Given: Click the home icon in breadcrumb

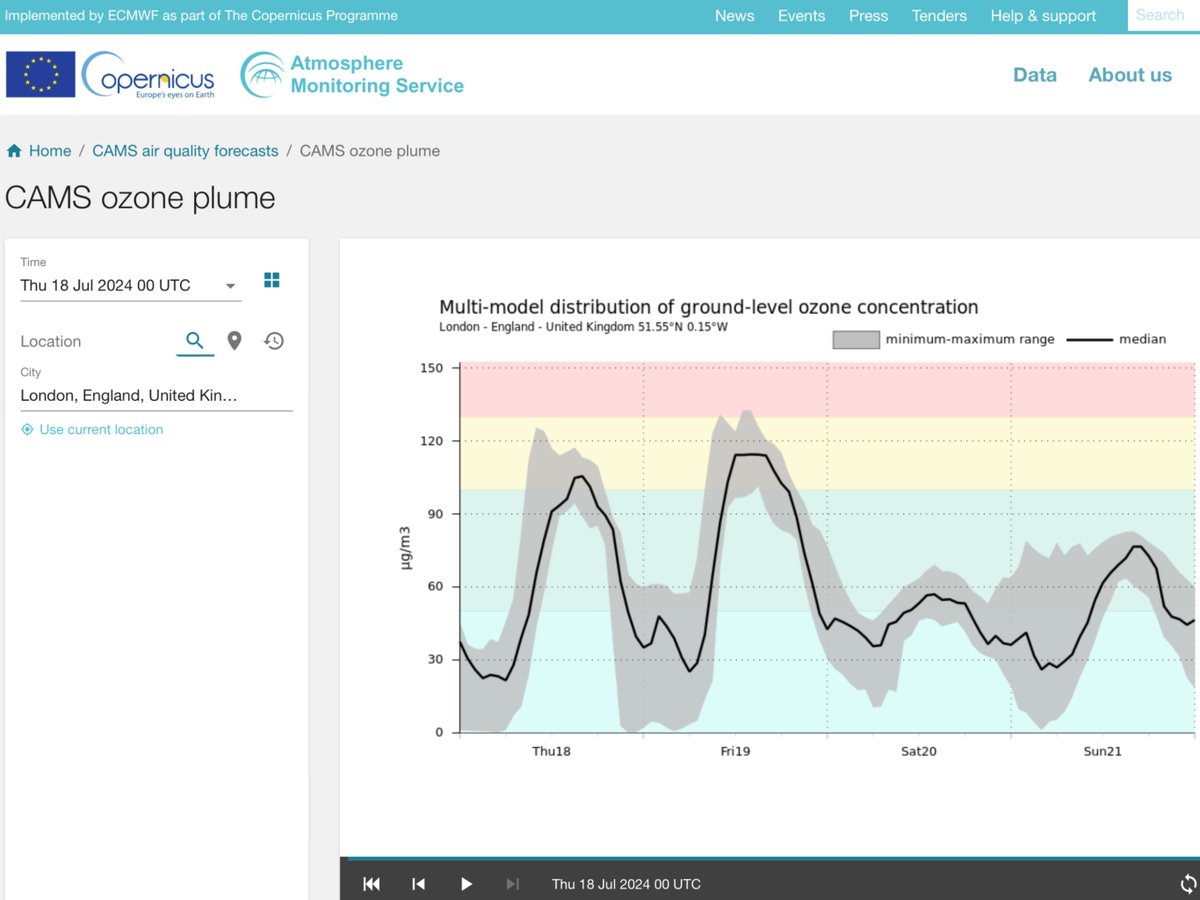Looking at the screenshot, I should pyautogui.click(x=14, y=151).
